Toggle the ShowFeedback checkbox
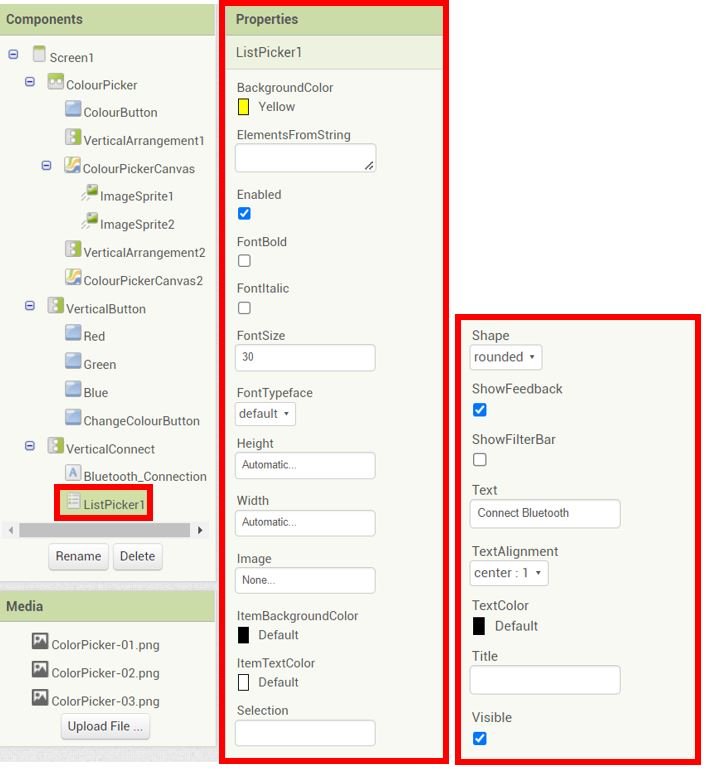The height and width of the screenshot is (769, 708). point(480,410)
